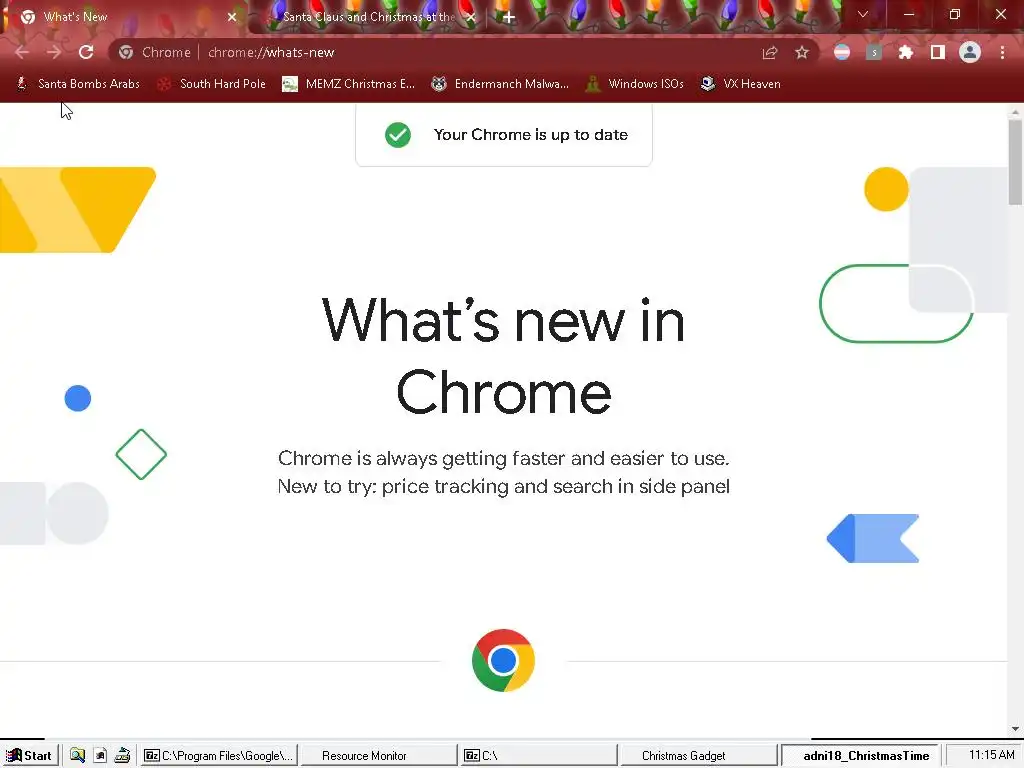Image resolution: width=1024 pixels, height=768 pixels.
Task: Click the scrollbar up arrow
Action: tap(1015, 112)
